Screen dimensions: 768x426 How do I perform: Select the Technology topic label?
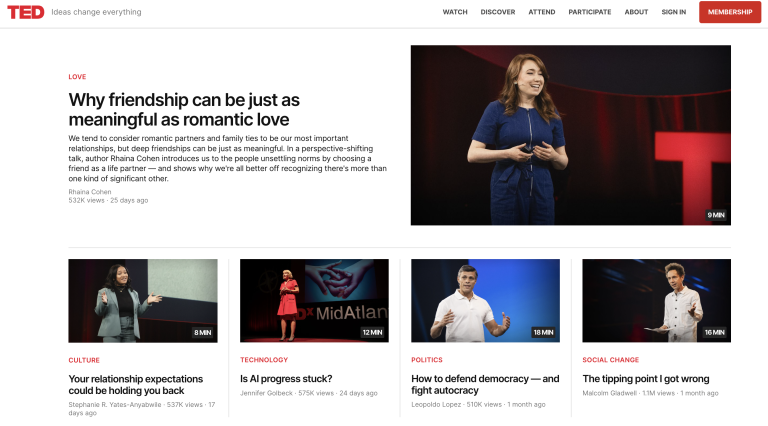(x=264, y=360)
